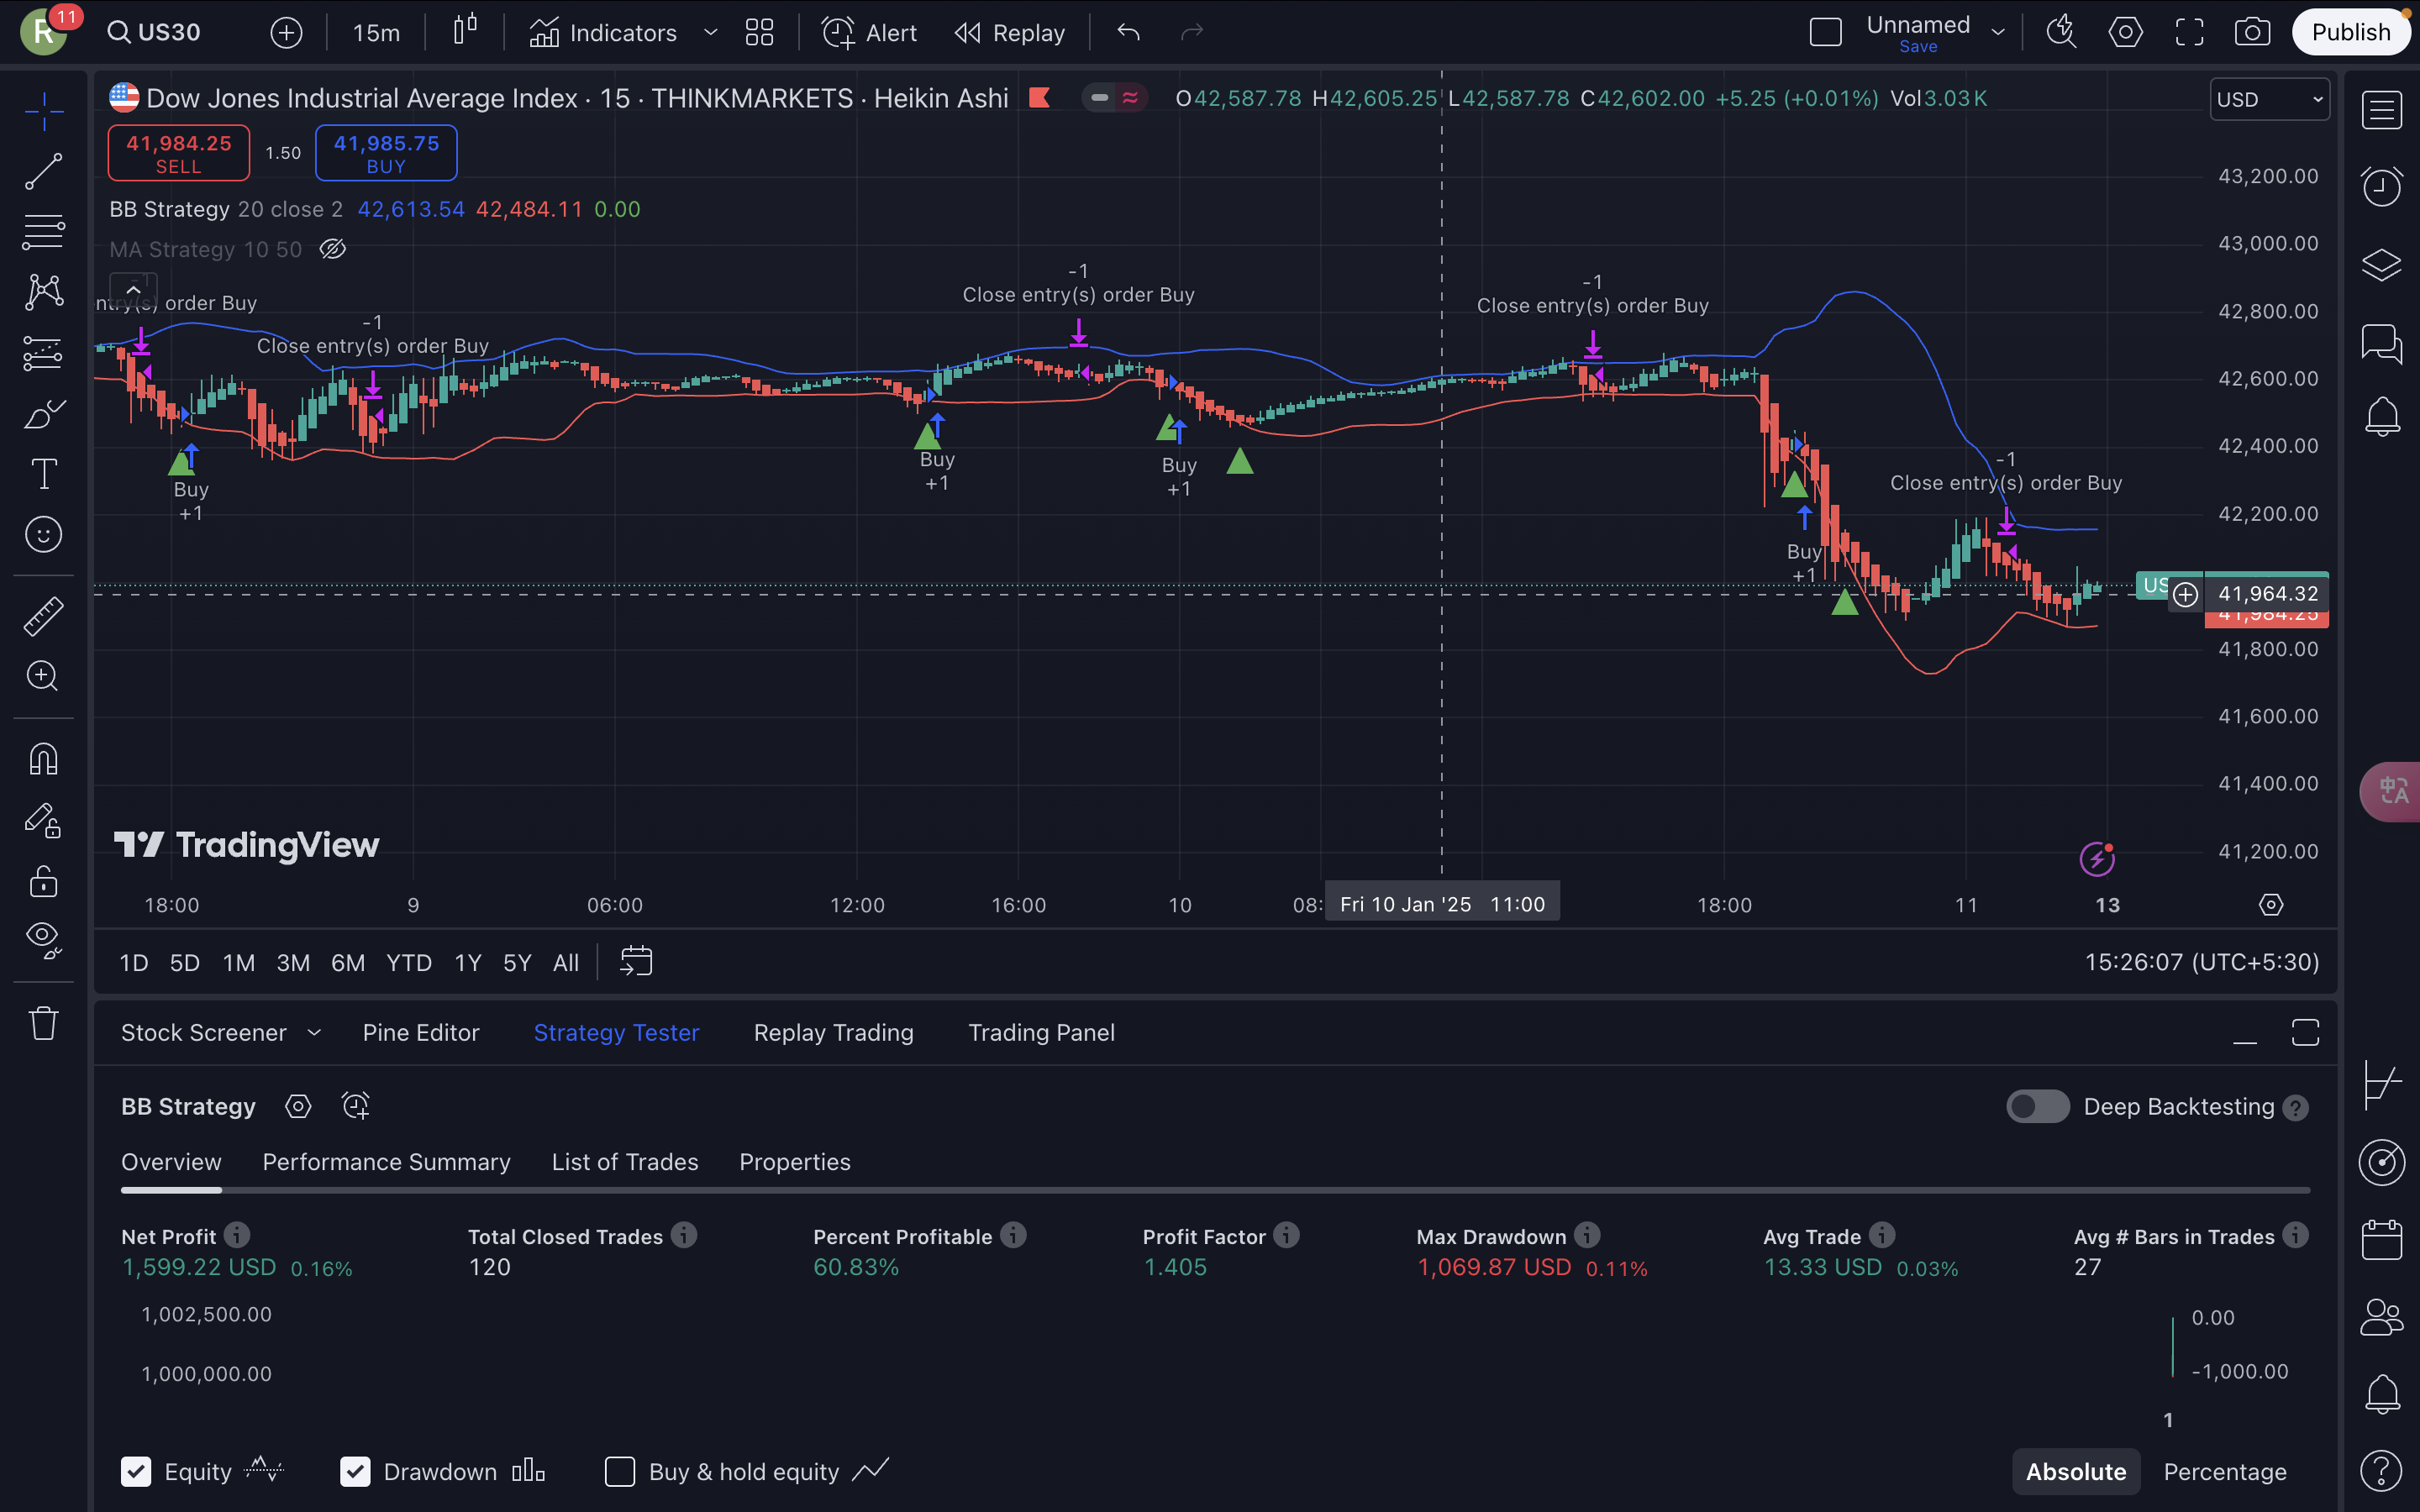The image size is (2420, 1512).
Task: Open the object tree layers panel
Action: click(x=2381, y=265)
